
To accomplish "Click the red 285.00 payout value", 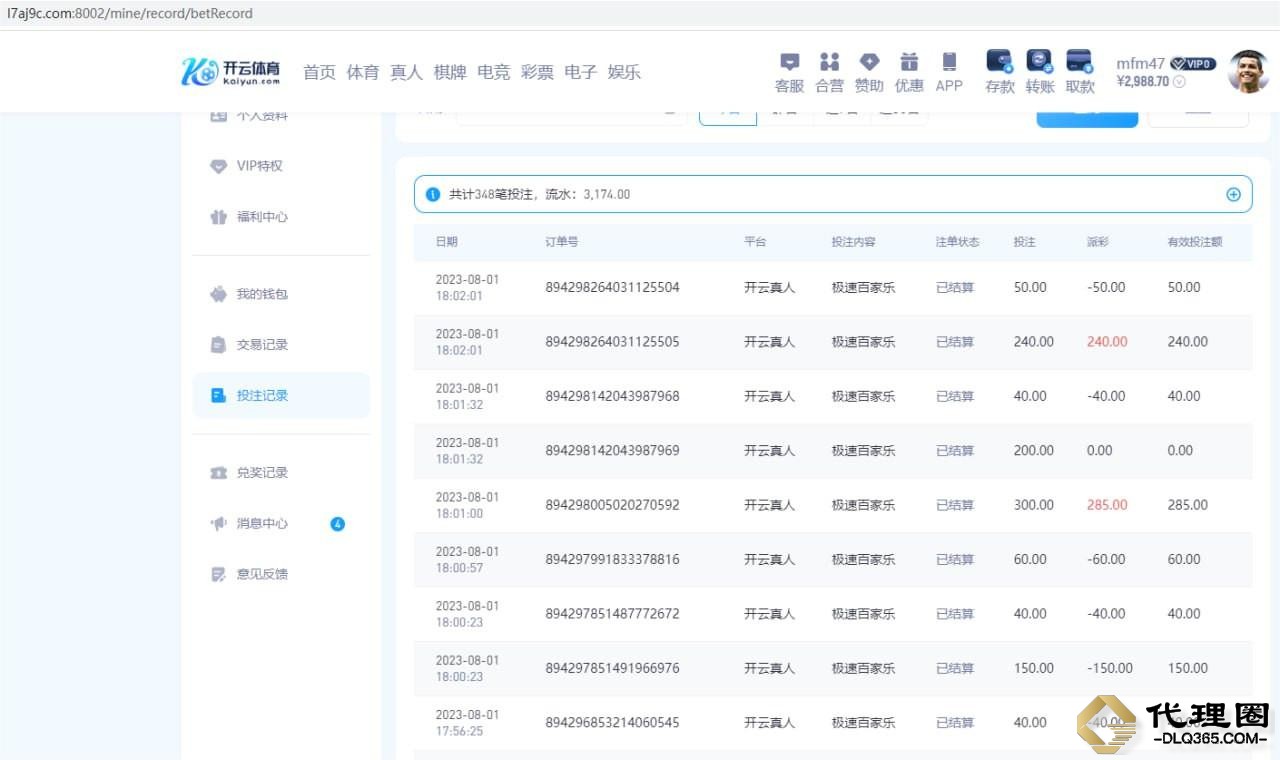I will pos(1107,505).
